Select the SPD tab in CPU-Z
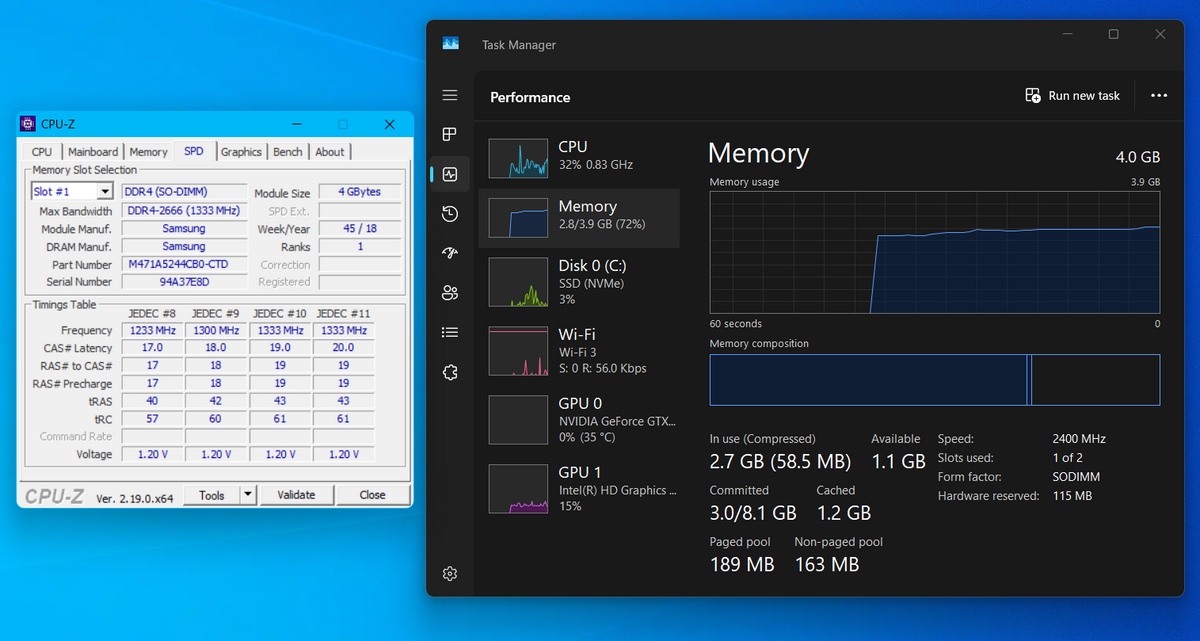Viewport: 1200px width, 641px height. 194,151
